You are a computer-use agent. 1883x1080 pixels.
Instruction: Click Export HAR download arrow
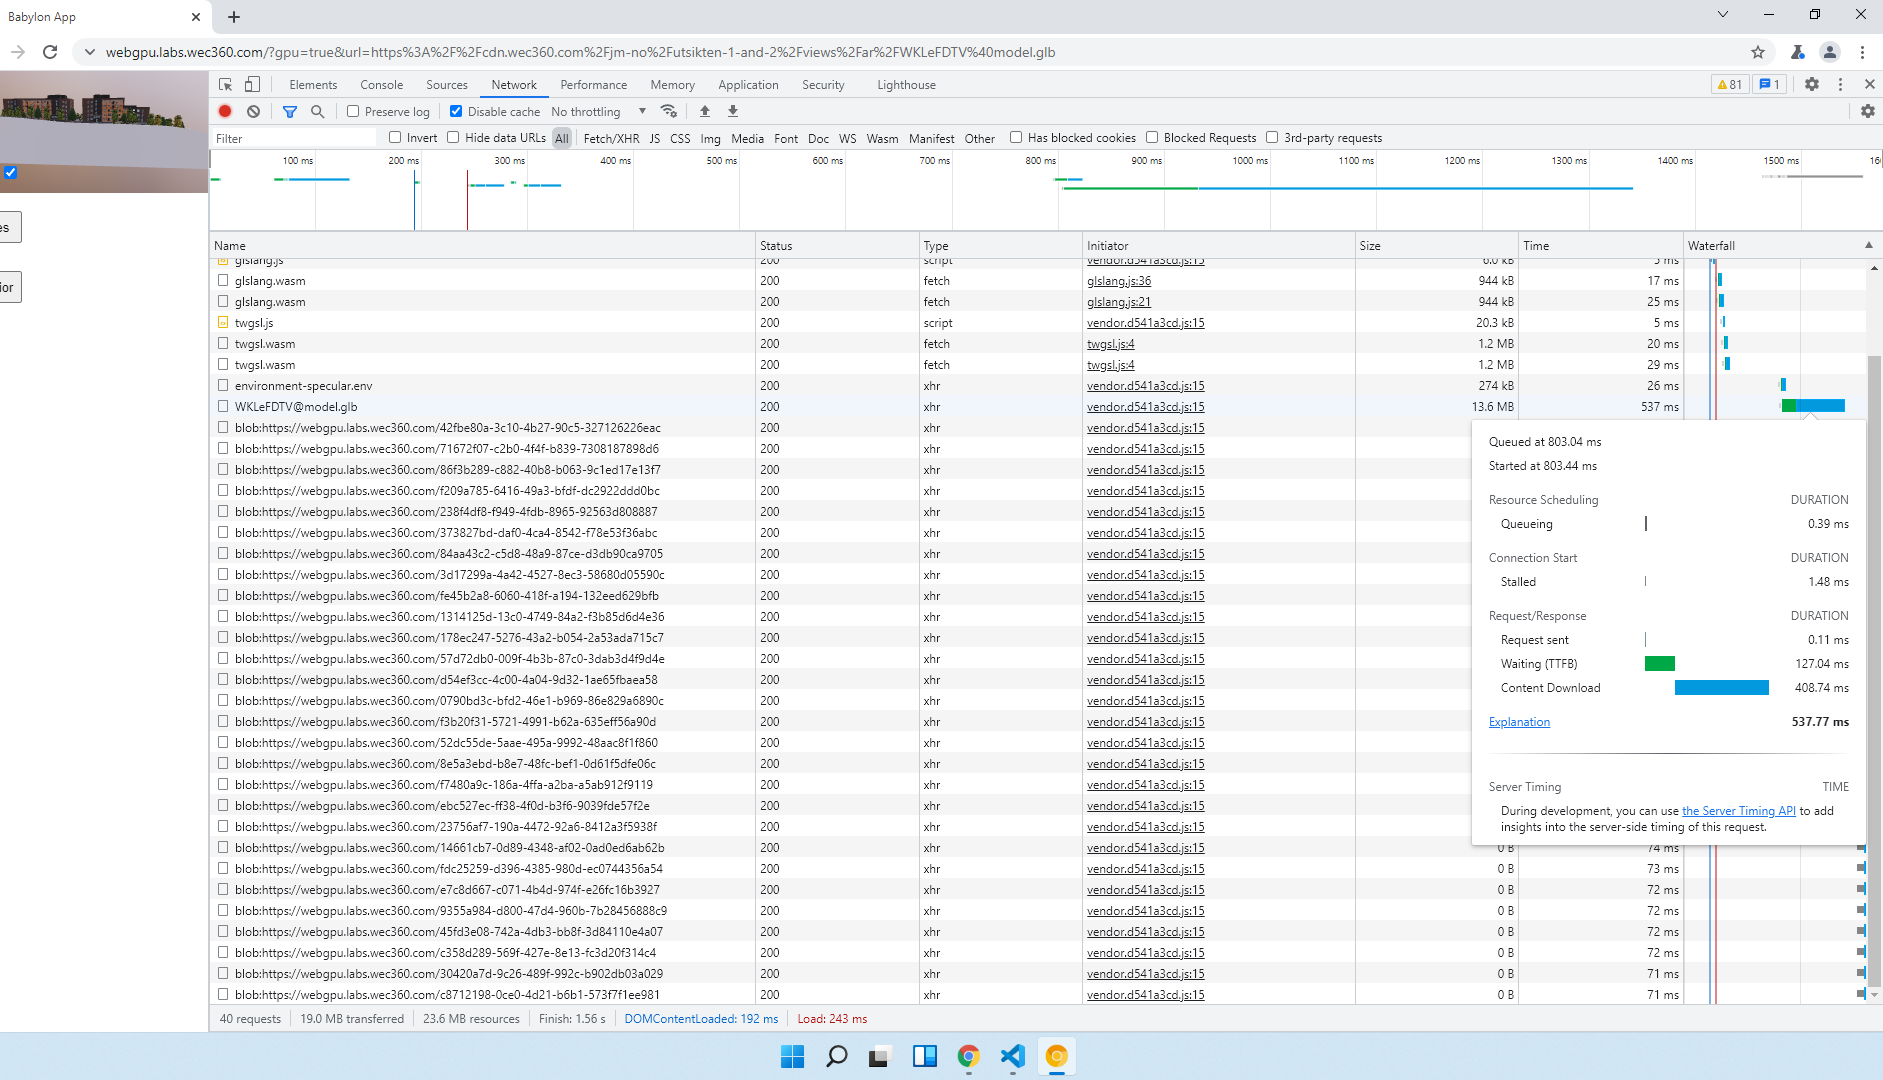point(733,111)
